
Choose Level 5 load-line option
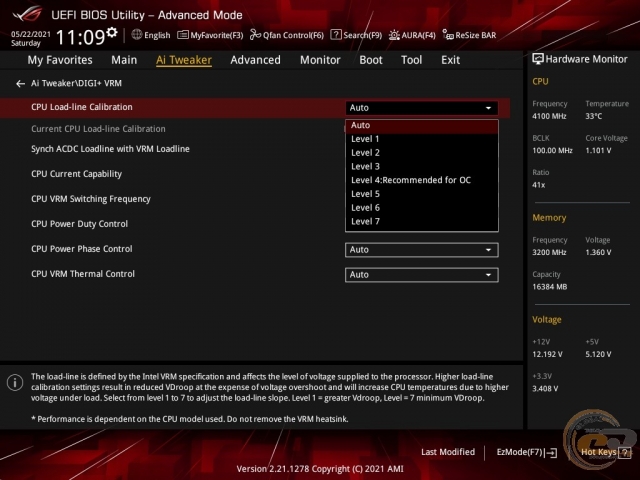pyautogui.click(x=422, y=194)
